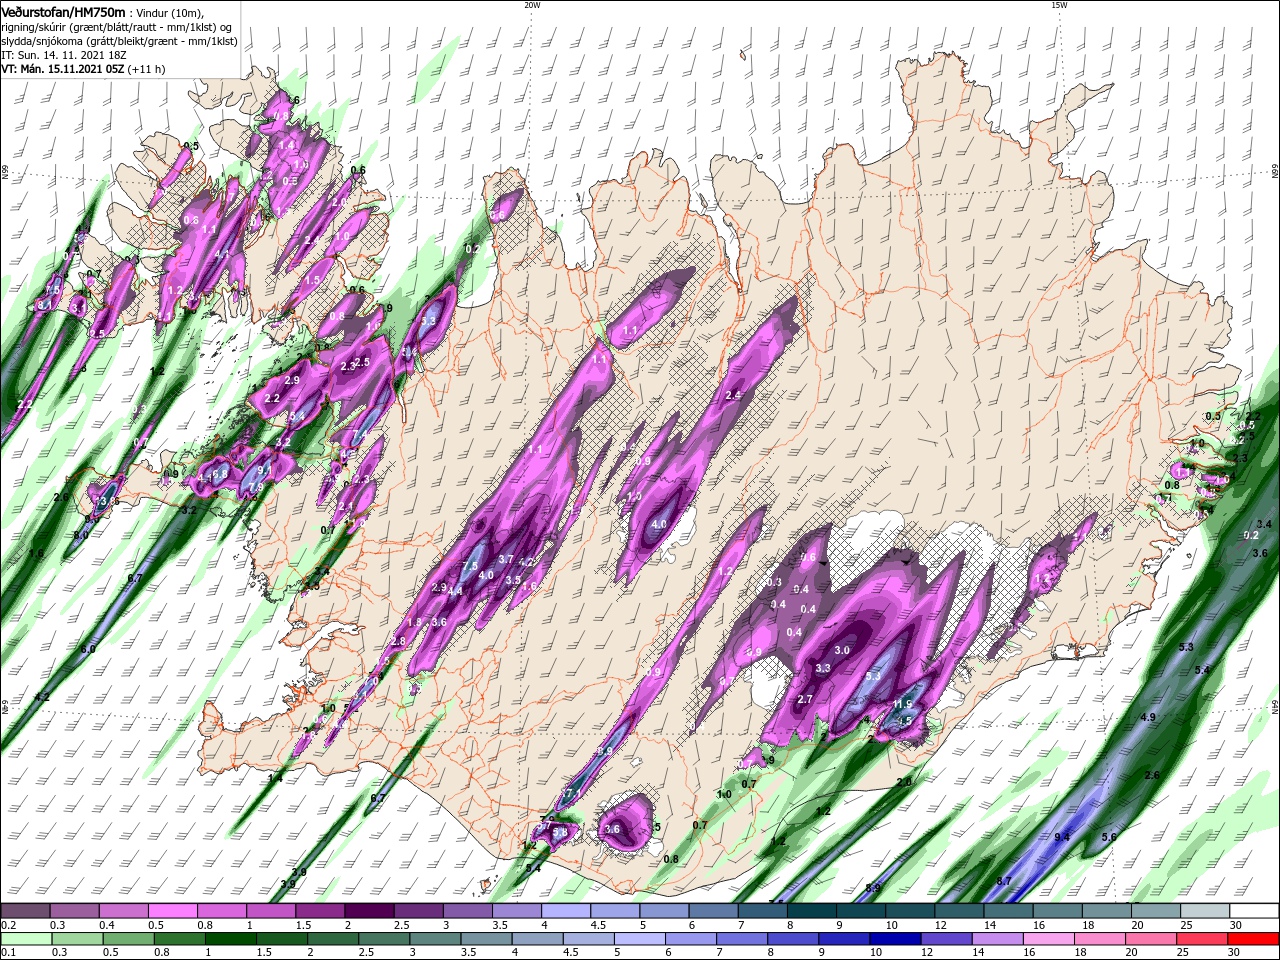
Task: Pick the bright pink 0.5 swatch in snow legend
Action: pos(173,911)
